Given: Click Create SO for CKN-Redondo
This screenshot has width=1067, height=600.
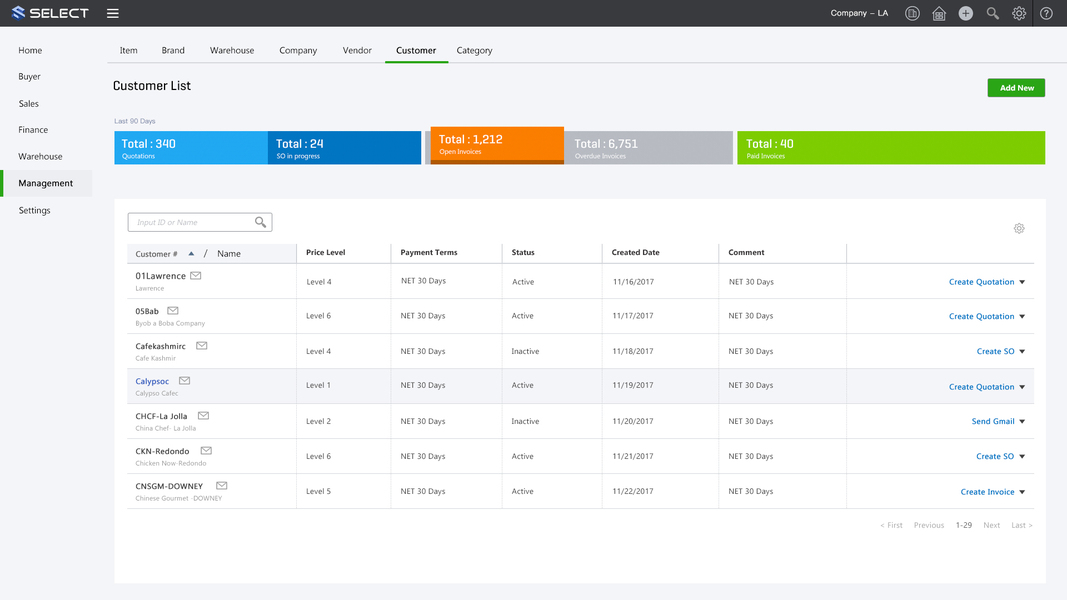Looking at the screenshot, I should pyautogui.click(x=995, y=456).
